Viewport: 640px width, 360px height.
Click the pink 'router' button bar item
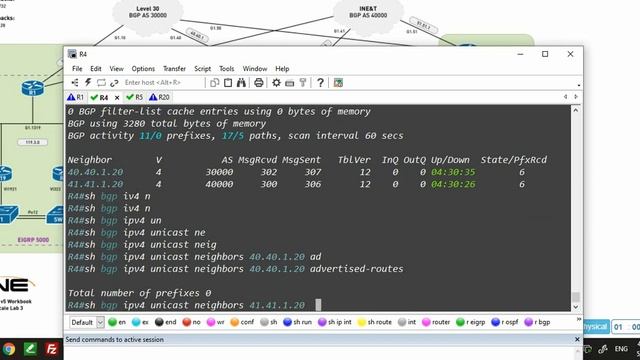tap(436, 322)
